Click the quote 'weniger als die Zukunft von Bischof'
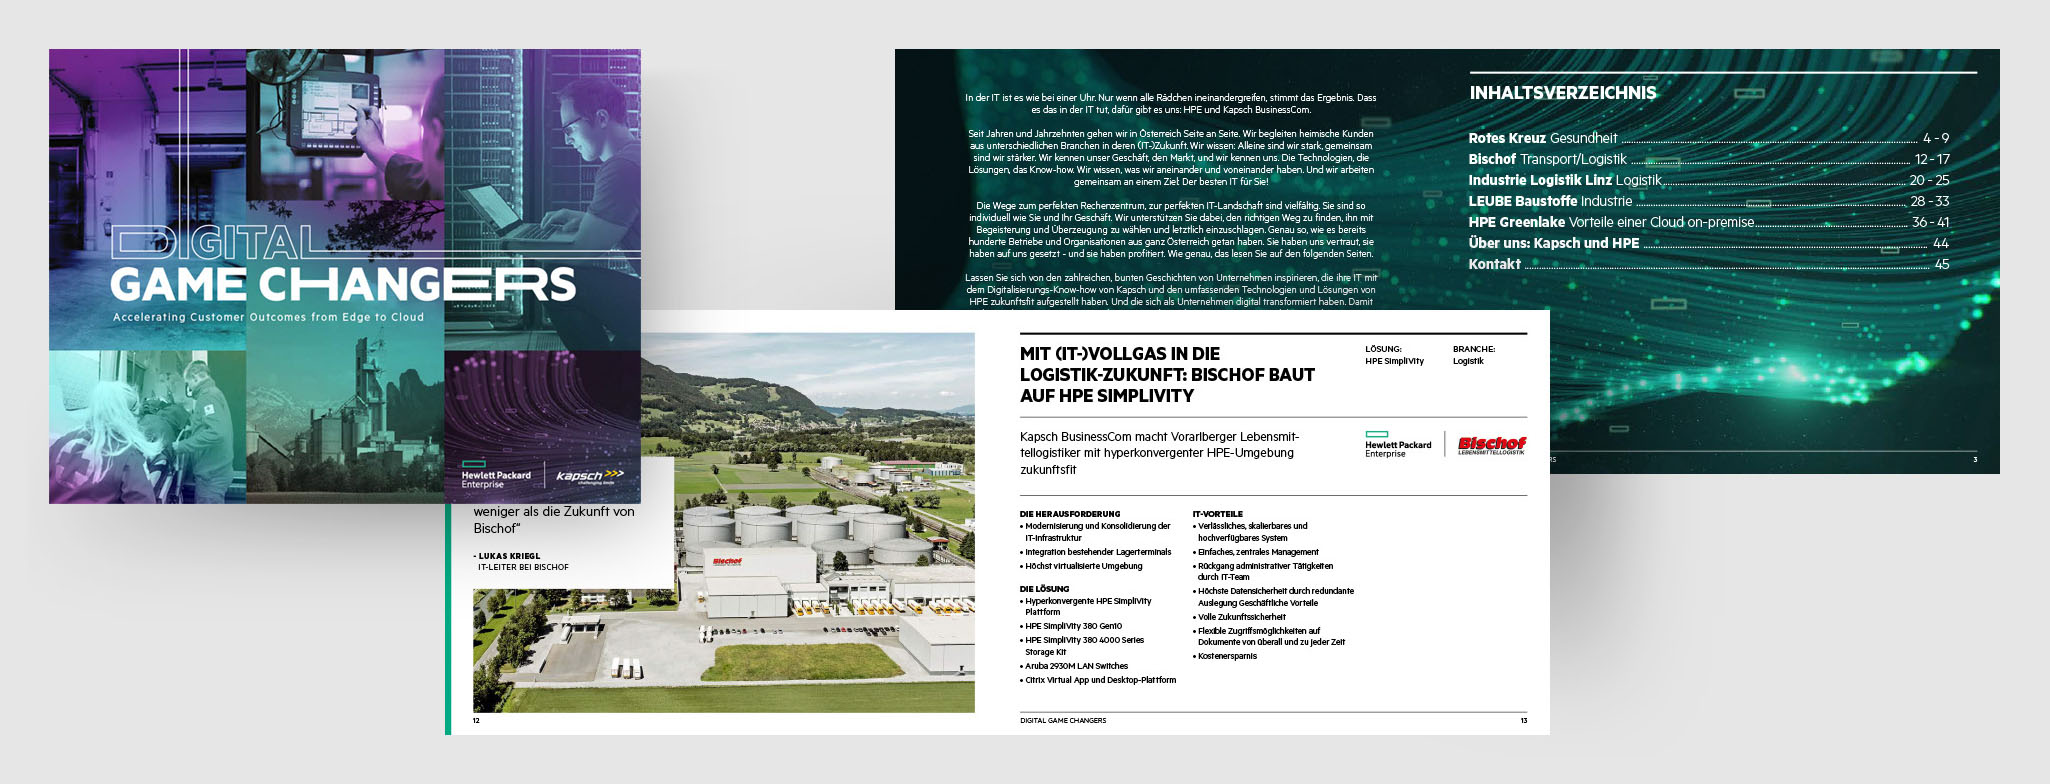This screenshot has width=2050, height=784. (x=554, y=520)
